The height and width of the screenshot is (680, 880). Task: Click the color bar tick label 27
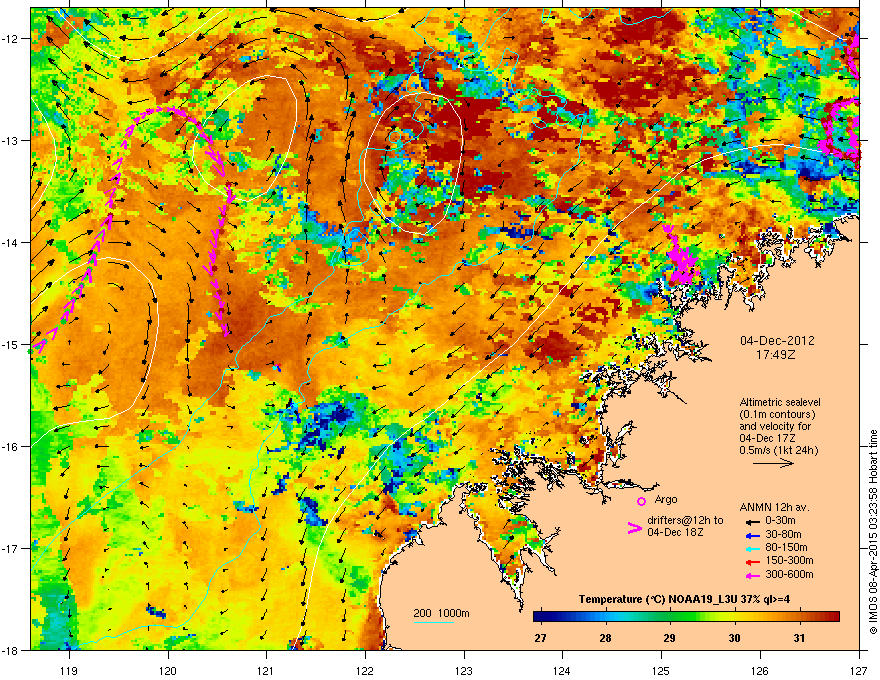pyautogui.click(x=540, y=638)
